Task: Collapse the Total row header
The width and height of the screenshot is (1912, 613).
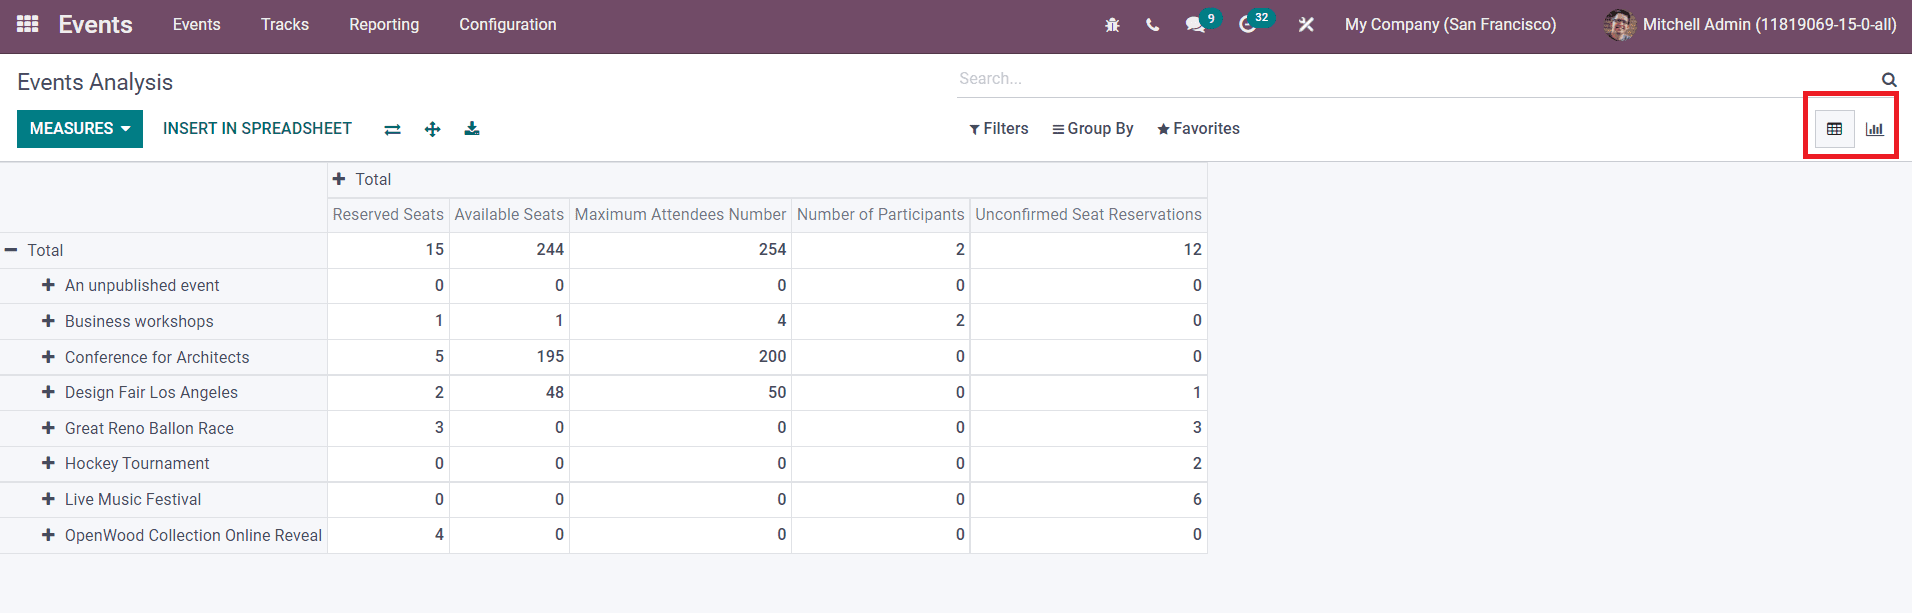Action: [x=11, y=250]
